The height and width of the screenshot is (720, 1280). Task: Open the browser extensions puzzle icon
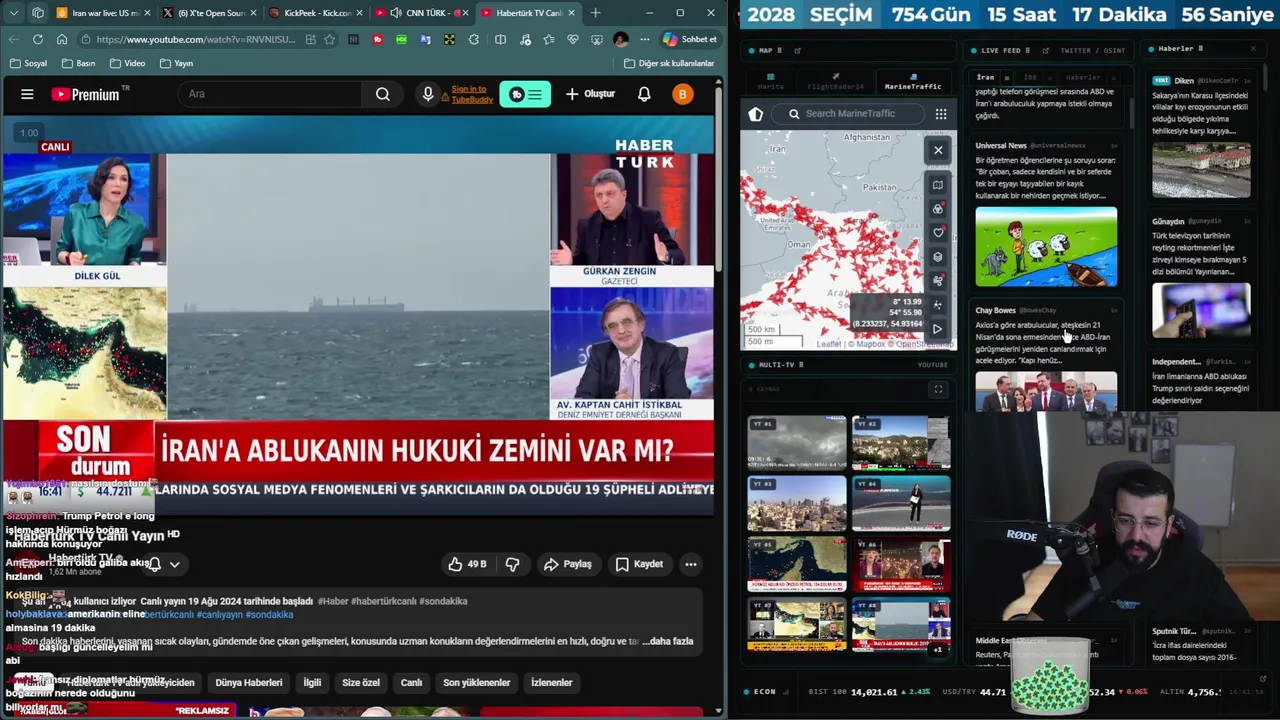click(x=473, y=39)
